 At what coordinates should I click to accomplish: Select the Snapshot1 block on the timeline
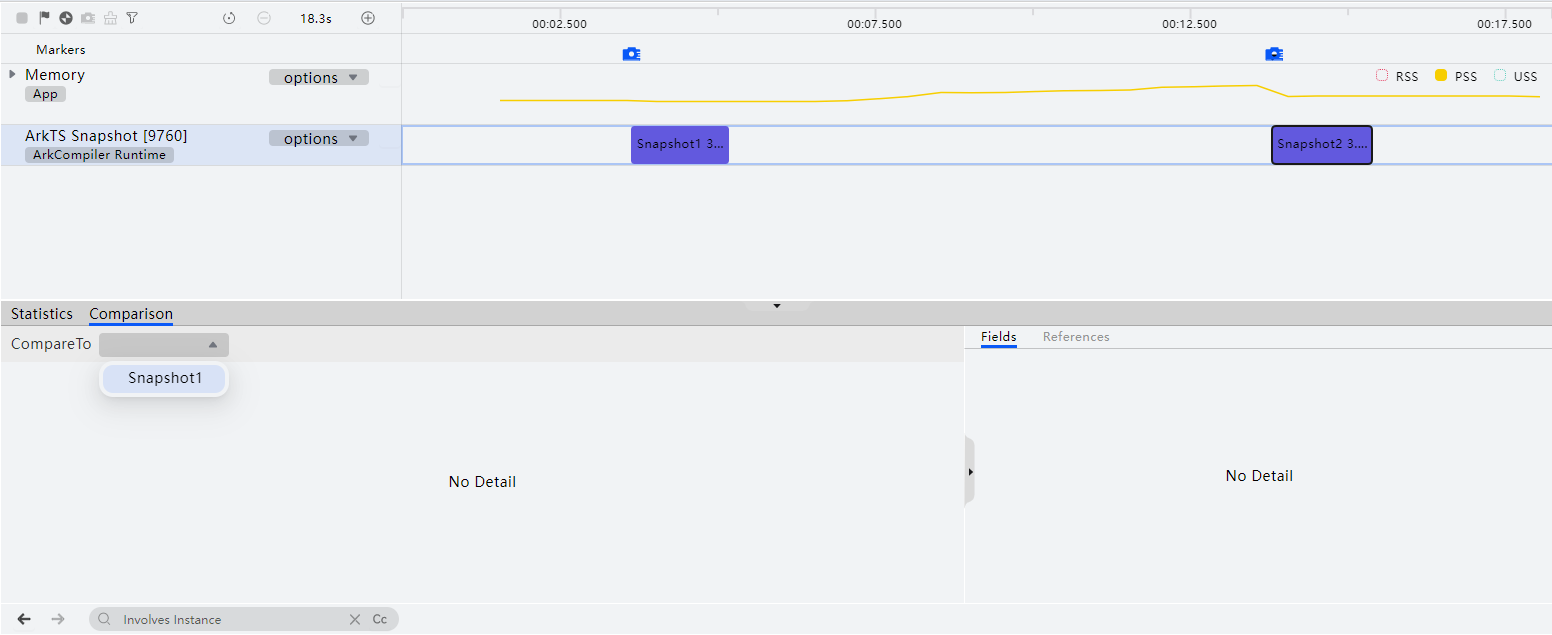click(x=680, y=145)
